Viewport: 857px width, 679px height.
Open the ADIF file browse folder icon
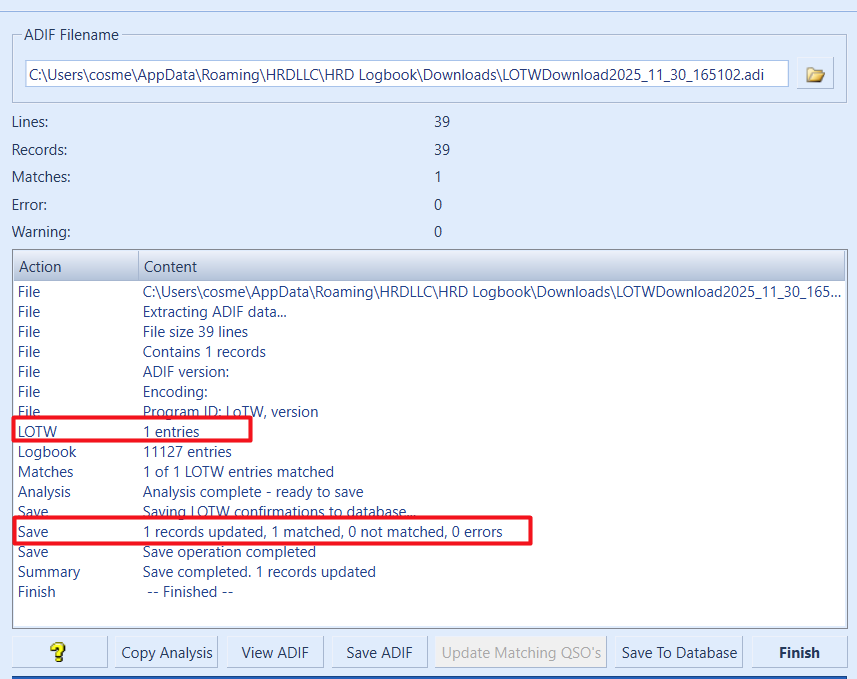coord(815,74)
